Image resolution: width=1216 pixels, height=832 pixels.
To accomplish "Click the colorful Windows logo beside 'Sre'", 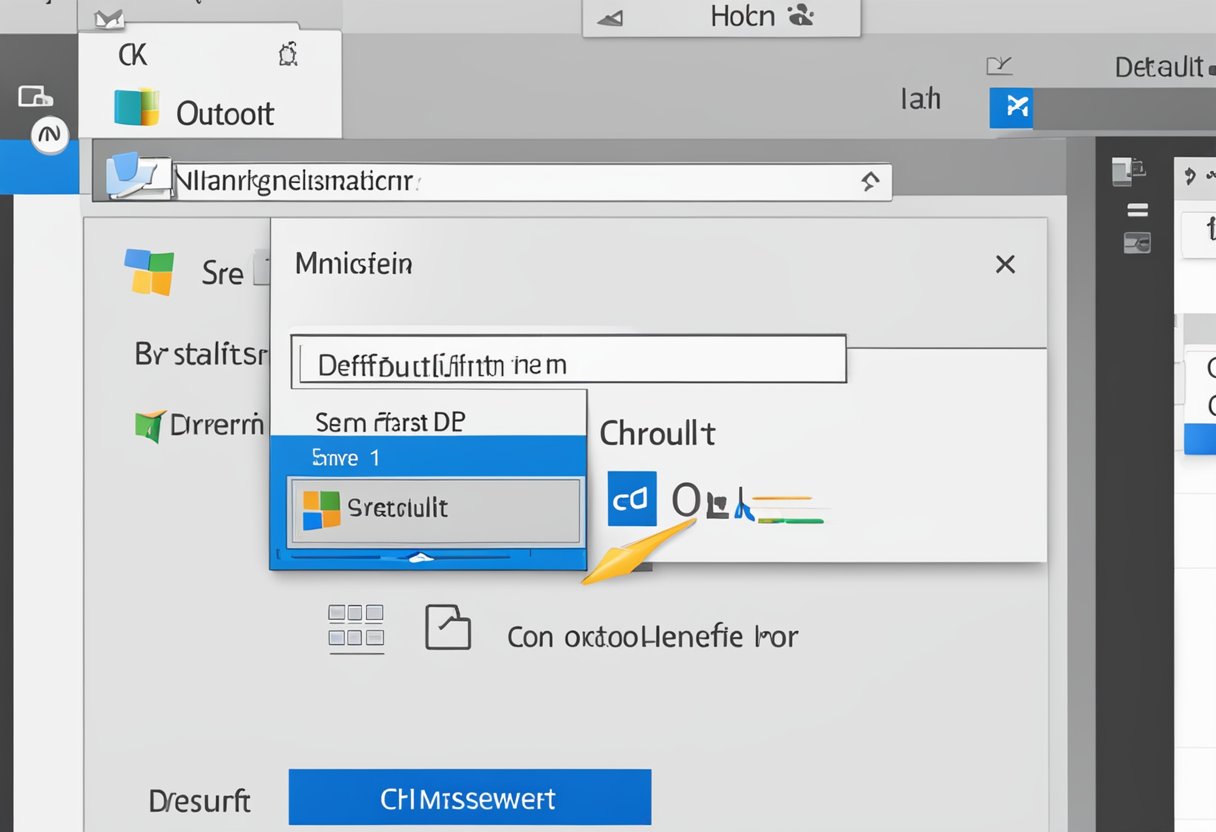I will pos(151,268).
